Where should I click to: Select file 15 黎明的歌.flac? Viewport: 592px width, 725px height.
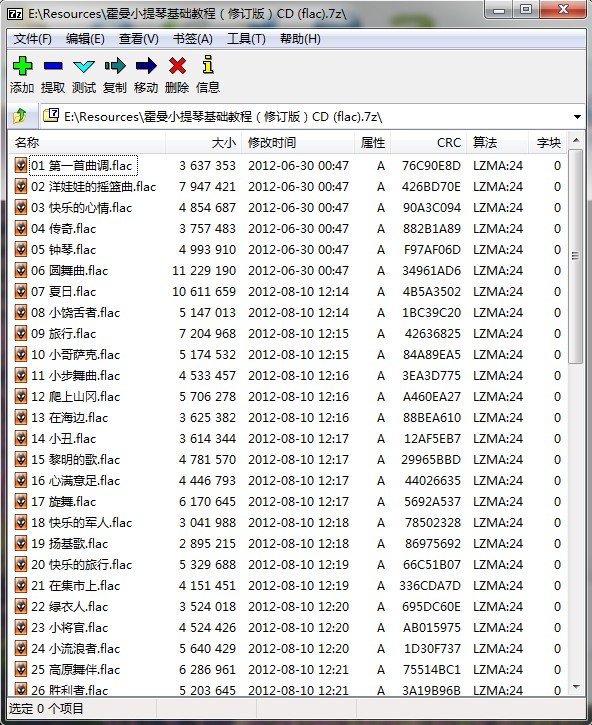(x=75, y=460)
